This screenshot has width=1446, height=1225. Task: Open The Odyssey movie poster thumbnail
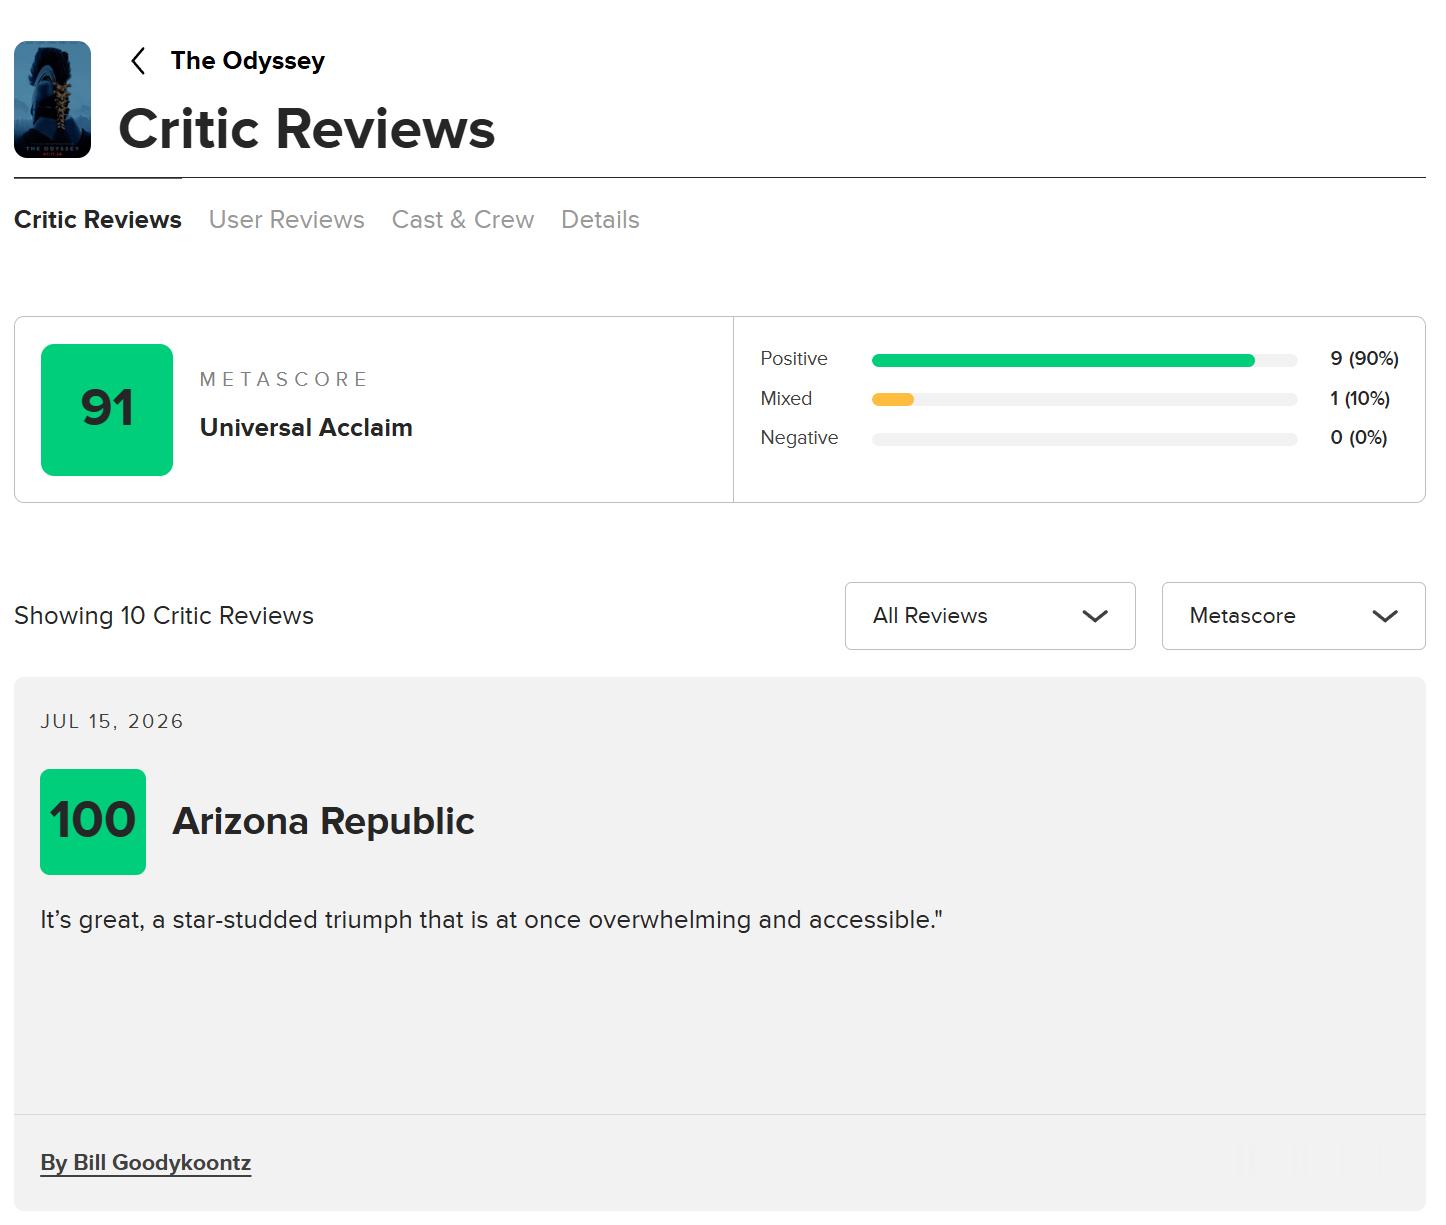click(52, 99)
